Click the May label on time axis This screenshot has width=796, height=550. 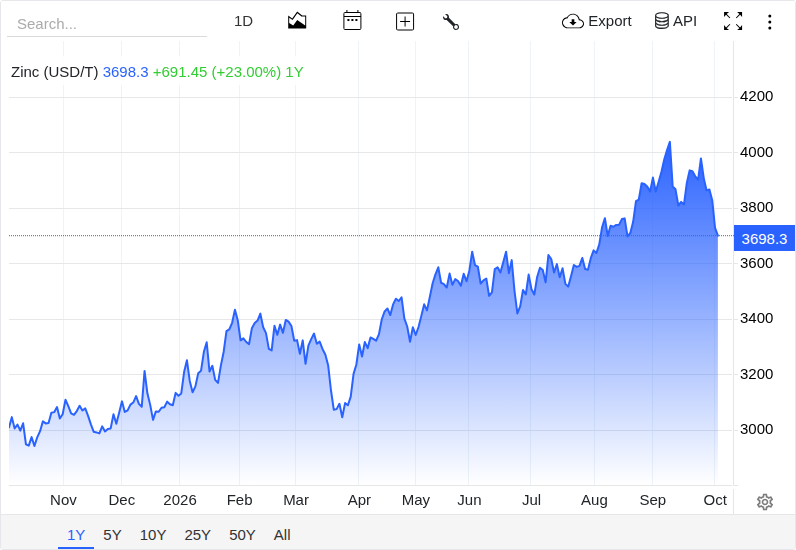tap(416, 500)
